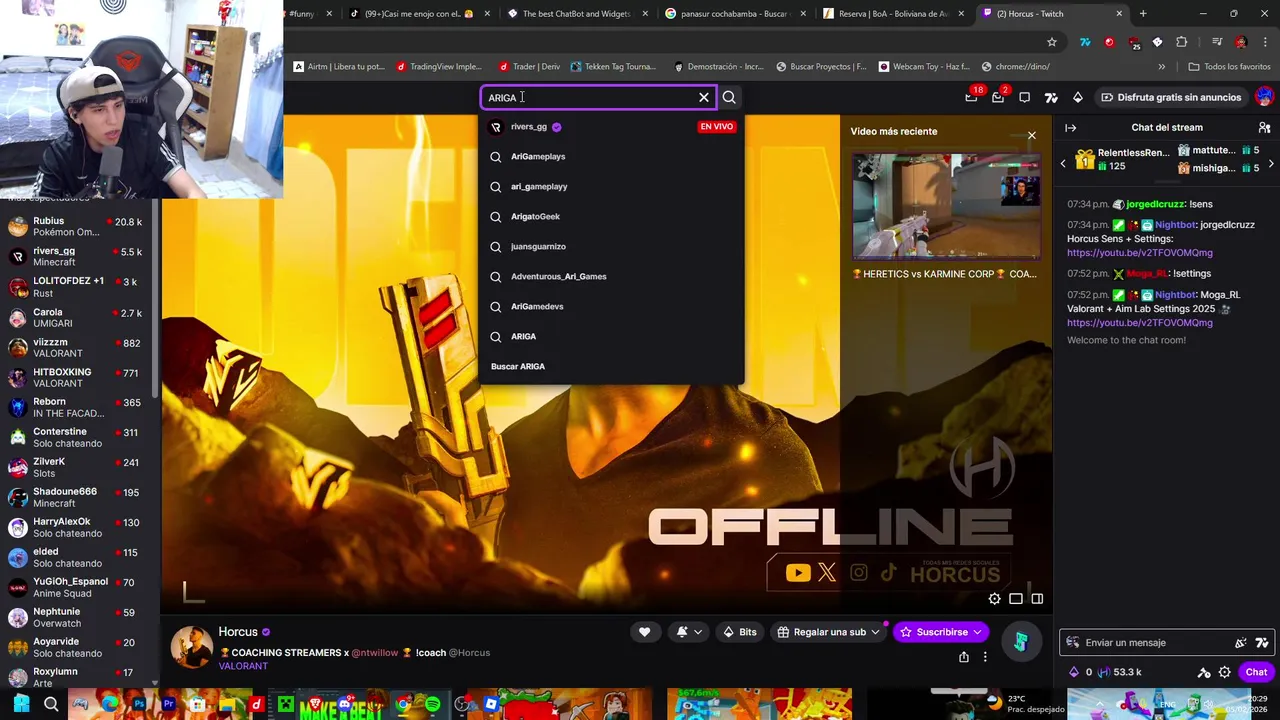1280x720 pixels.
Task: Open 'Tekken Tag Tourna...' bookmark
Action: 613,67
